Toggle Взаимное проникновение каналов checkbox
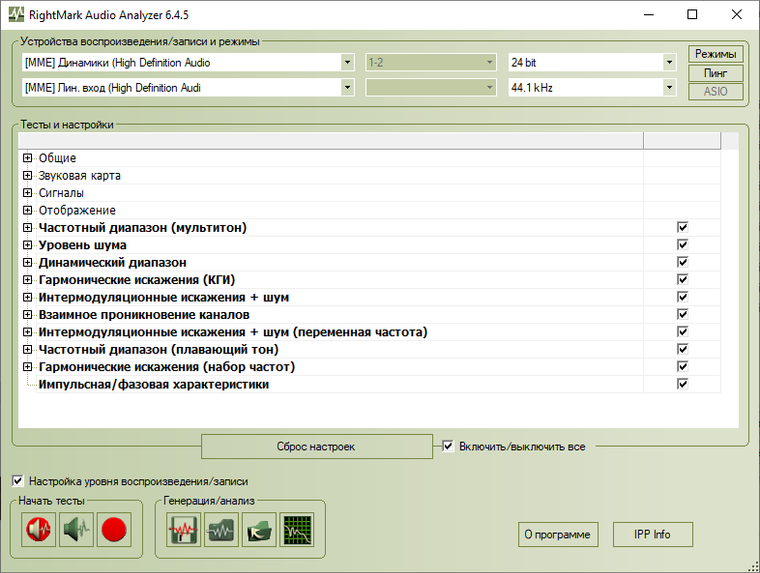The height and width of the screenshot is (573, 760). [682, 315]
